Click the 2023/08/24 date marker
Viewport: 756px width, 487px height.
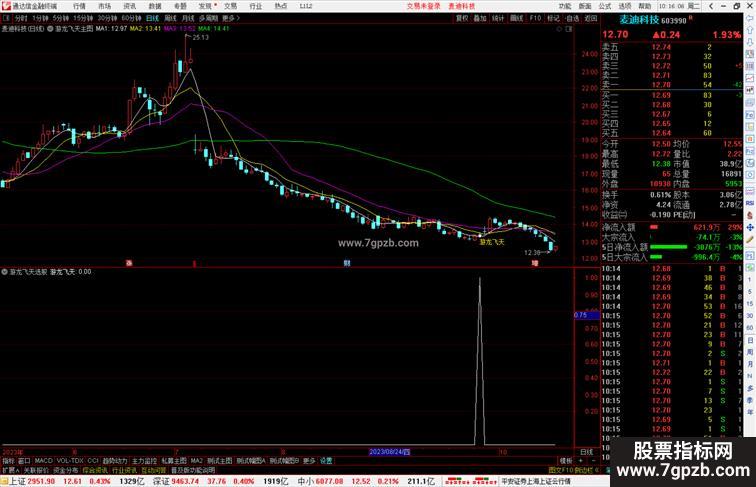pos(390,452)
